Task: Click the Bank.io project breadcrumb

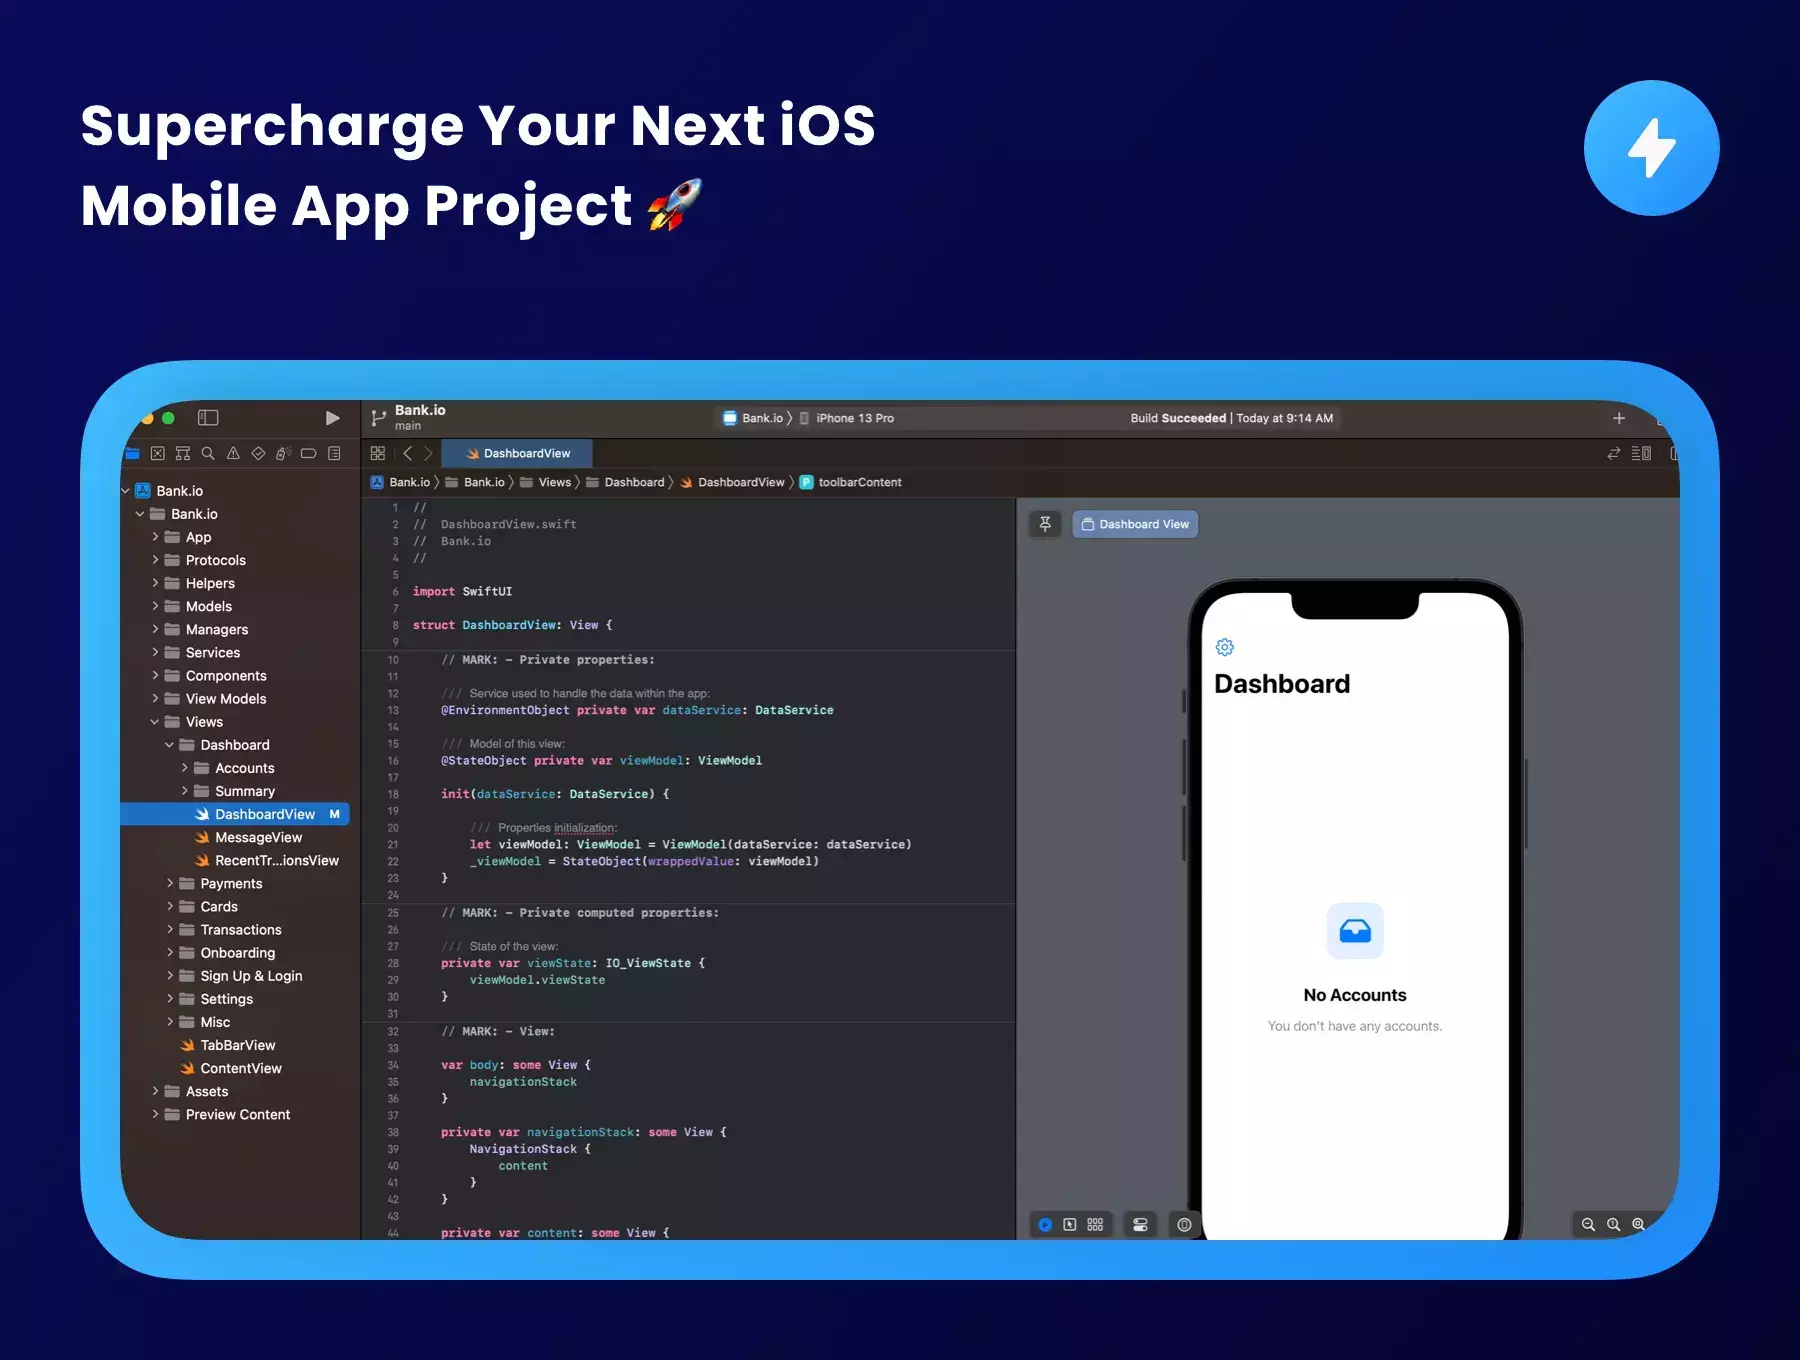Action: (x=400, y=482)
